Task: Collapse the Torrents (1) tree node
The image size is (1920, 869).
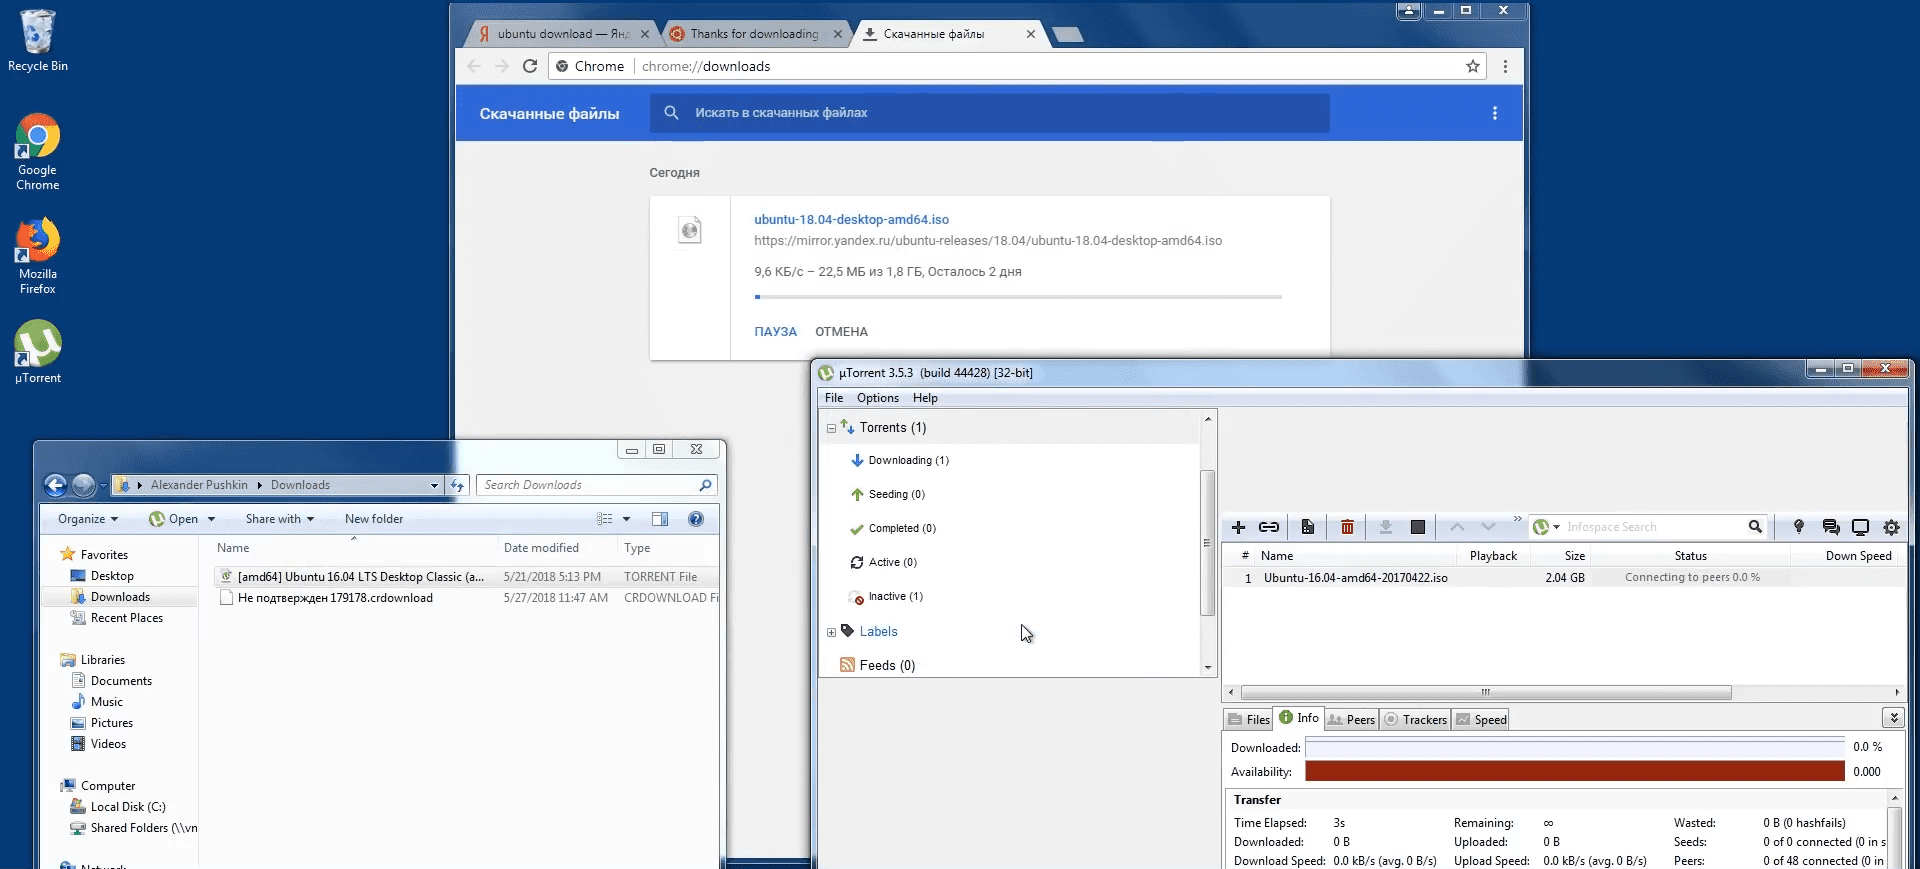Action: (x=831, y=428)
